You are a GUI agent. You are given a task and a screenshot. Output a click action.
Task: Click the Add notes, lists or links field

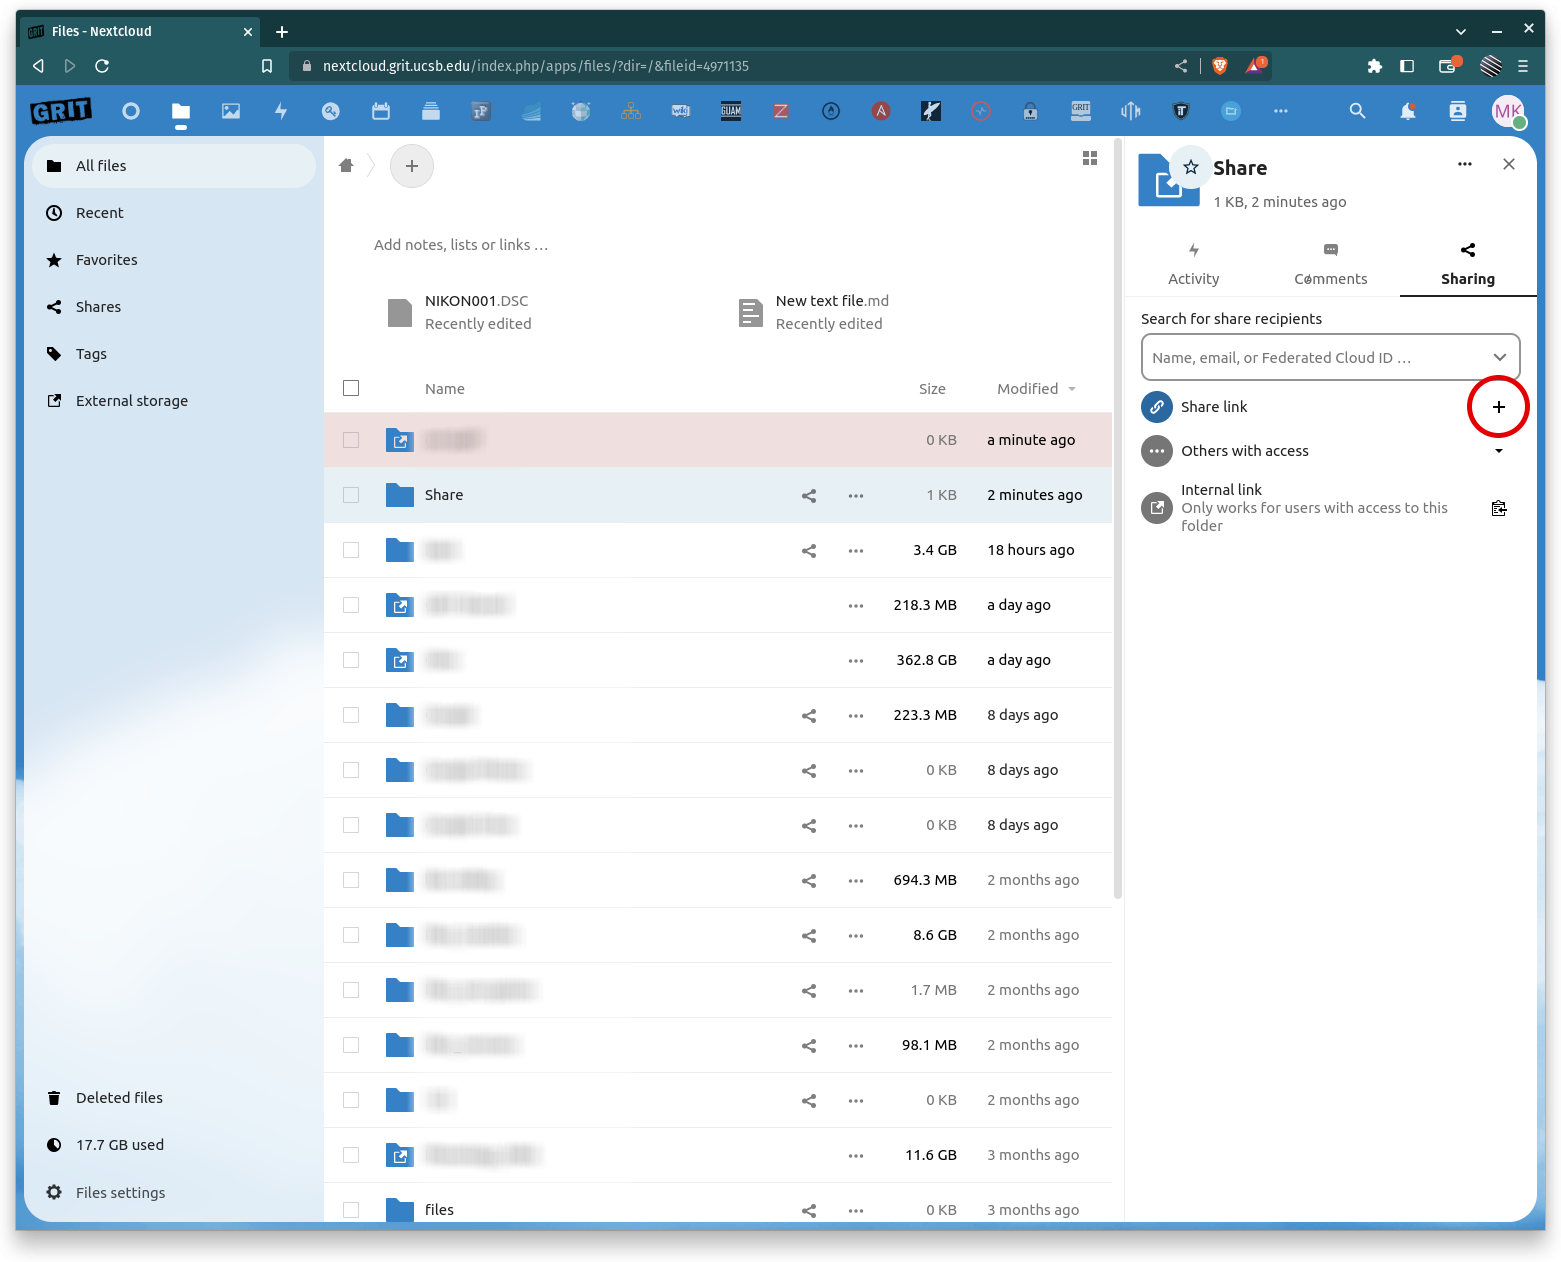tap(461, 245)
